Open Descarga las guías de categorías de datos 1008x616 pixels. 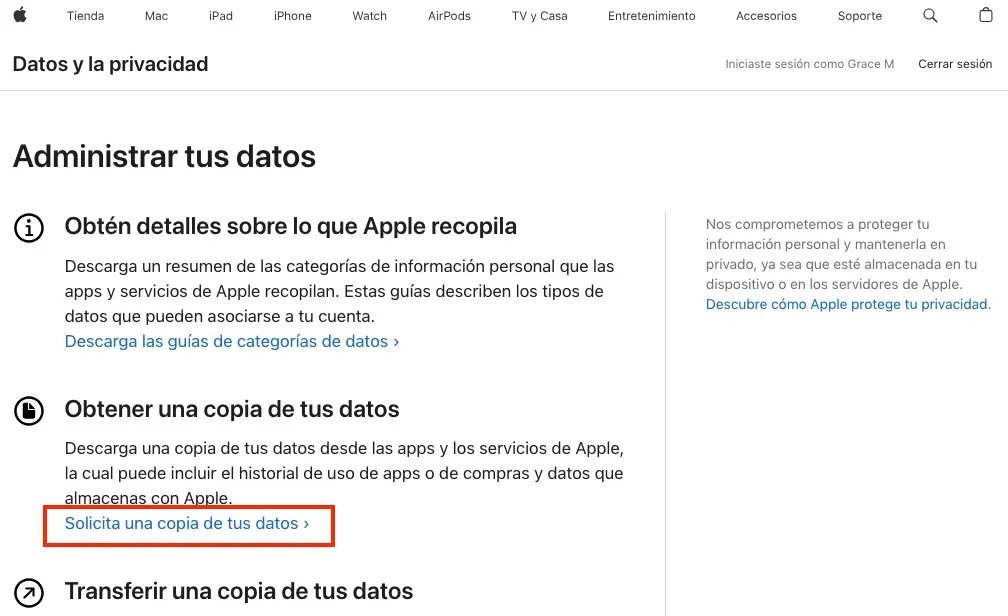(x=231, y=341)
